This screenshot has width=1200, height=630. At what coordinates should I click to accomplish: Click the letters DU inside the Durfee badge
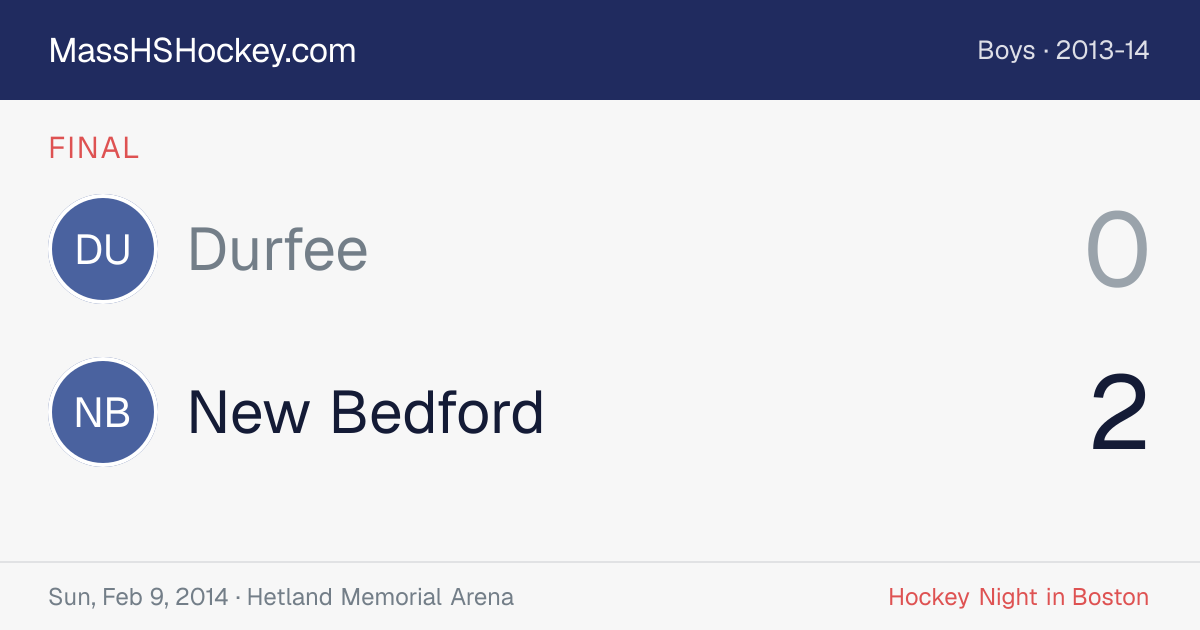[103, 250]
